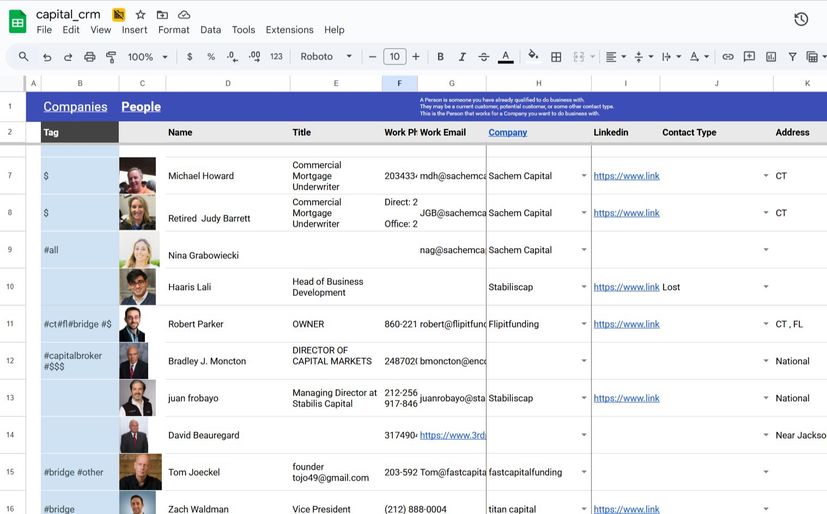Open the View menu
The width and height of the screenshot is (827, 514).
click(x=101, y=30)
